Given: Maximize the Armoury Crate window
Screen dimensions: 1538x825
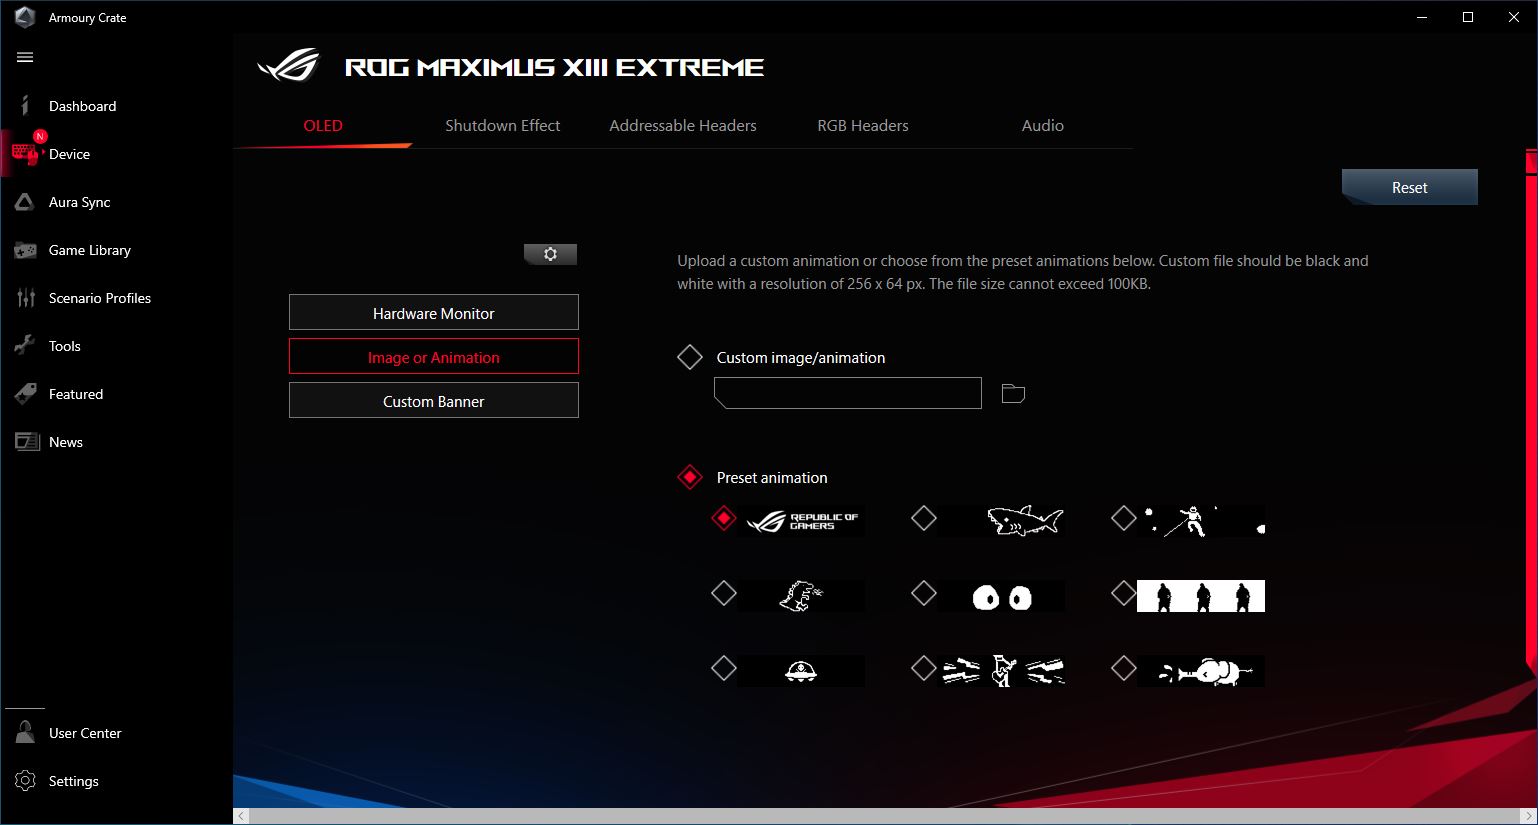Looking at the screenshot, I should 1468,17.
